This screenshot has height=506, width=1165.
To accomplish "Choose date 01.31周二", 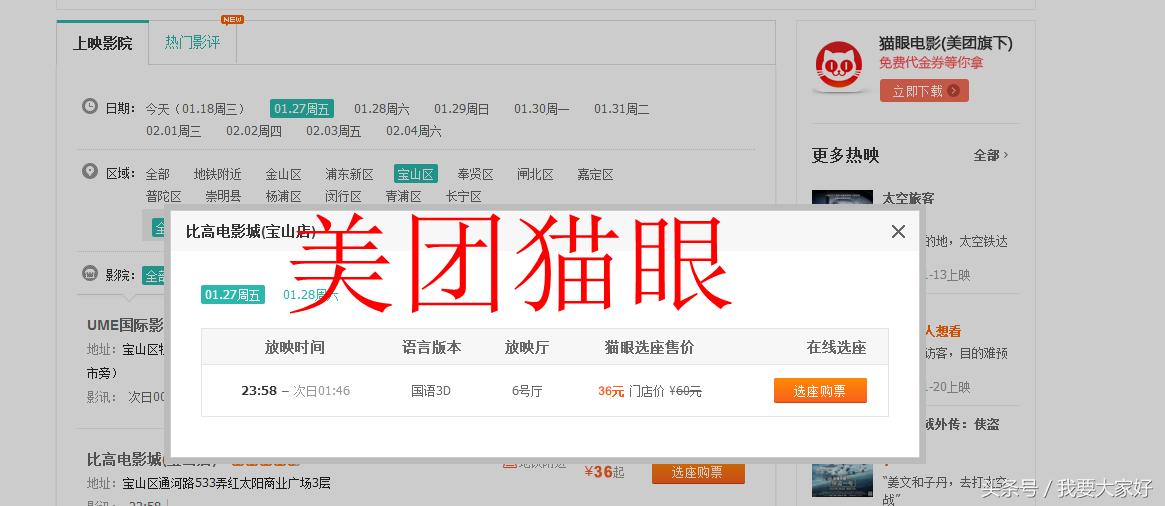I will 621,109.
